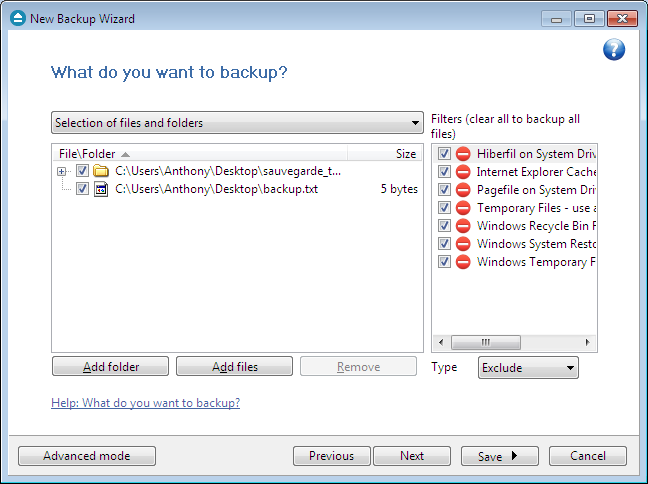Screen dimensions: 648x484
Task: Toggle the Windows System Restore filter checkbox
Action: point(444,243)
